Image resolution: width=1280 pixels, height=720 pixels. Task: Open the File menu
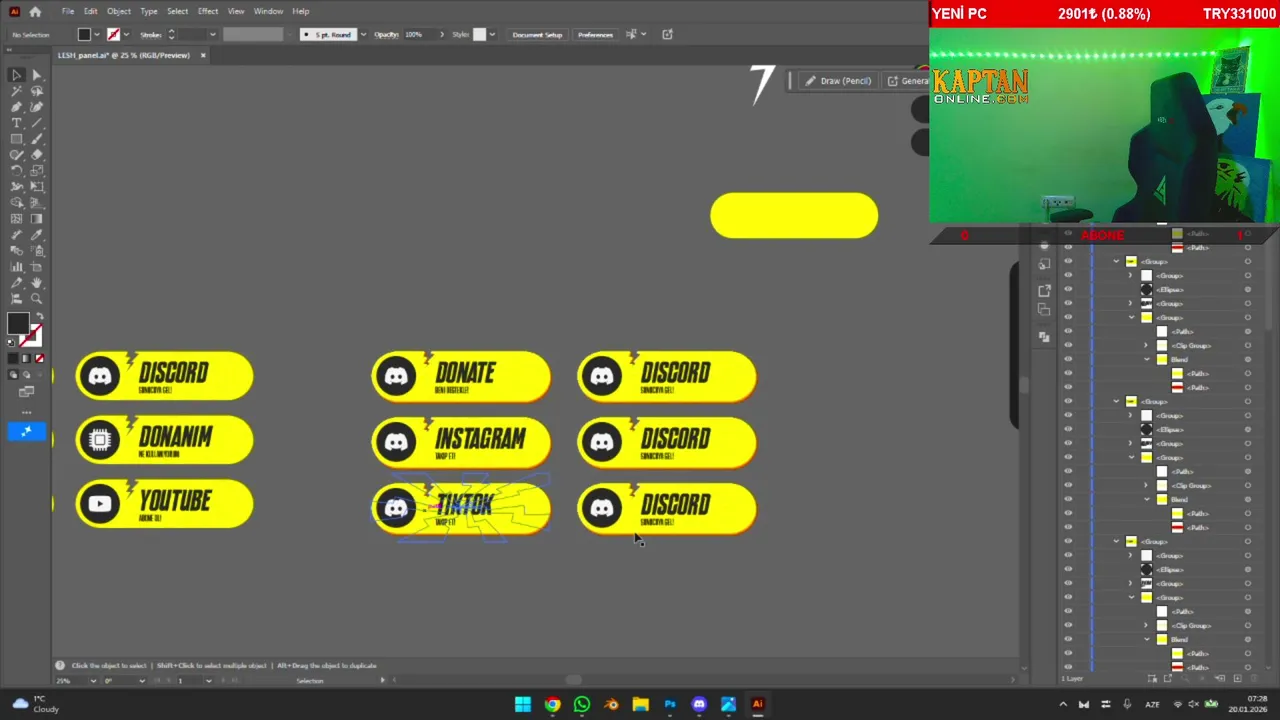pos(67,11)
